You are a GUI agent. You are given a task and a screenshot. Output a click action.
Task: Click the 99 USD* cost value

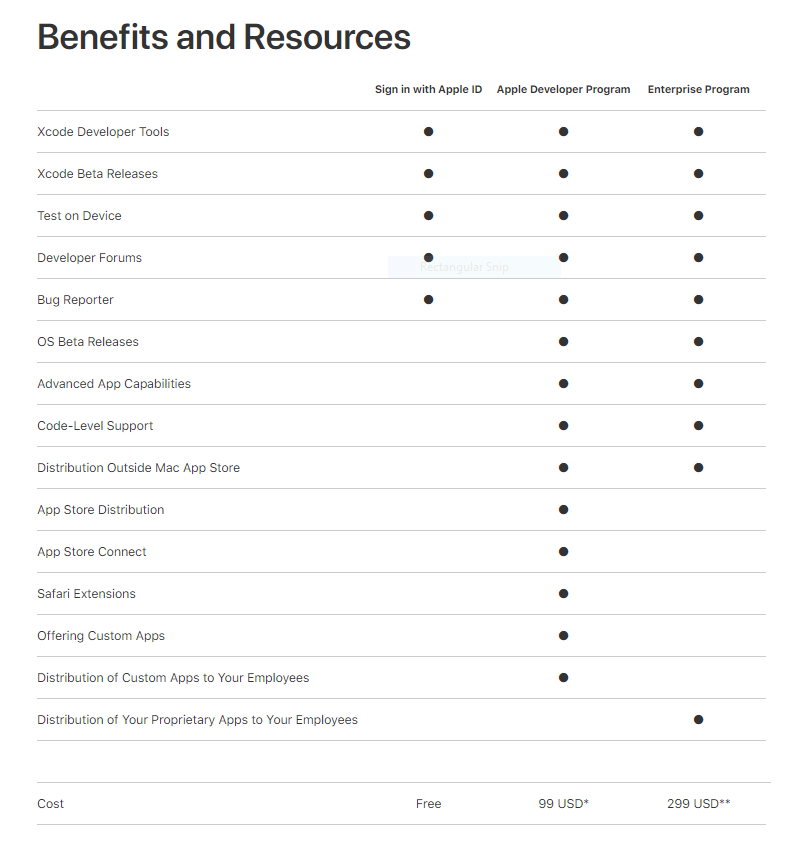[x=563, y=804]
